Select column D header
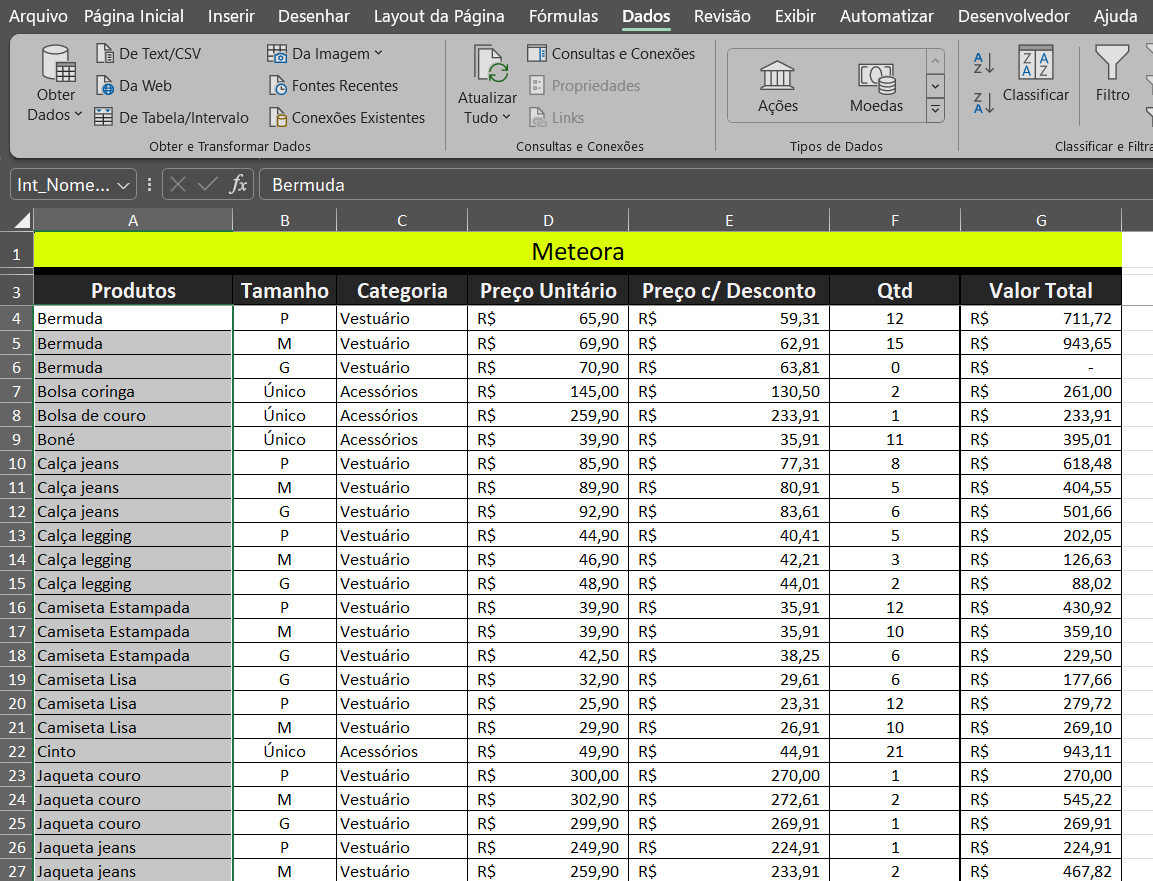Viewport: 1153px width, 881px height. (x=548, y=220)
